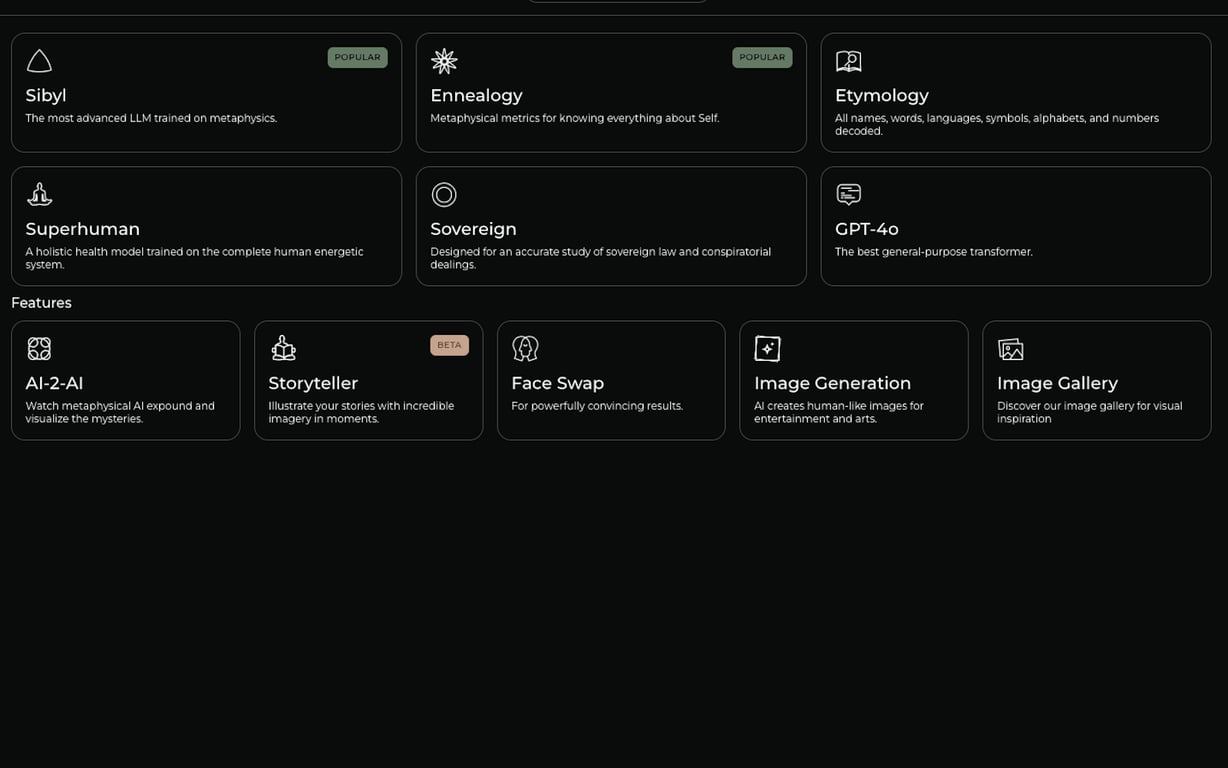This screenshot has width=1228, height=768.
Task: Click the AI-2-AI icon
Action: [x=39, y=348]
